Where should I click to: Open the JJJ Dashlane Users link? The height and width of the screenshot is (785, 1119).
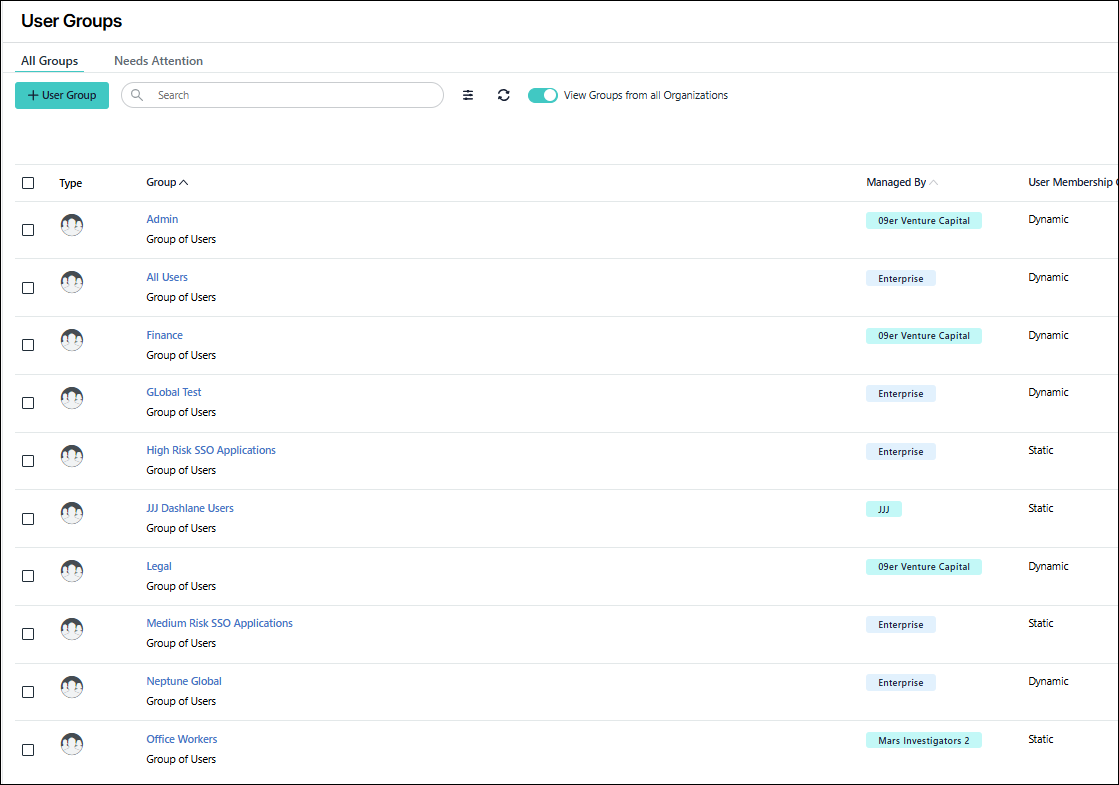click(x=190, y=508)
